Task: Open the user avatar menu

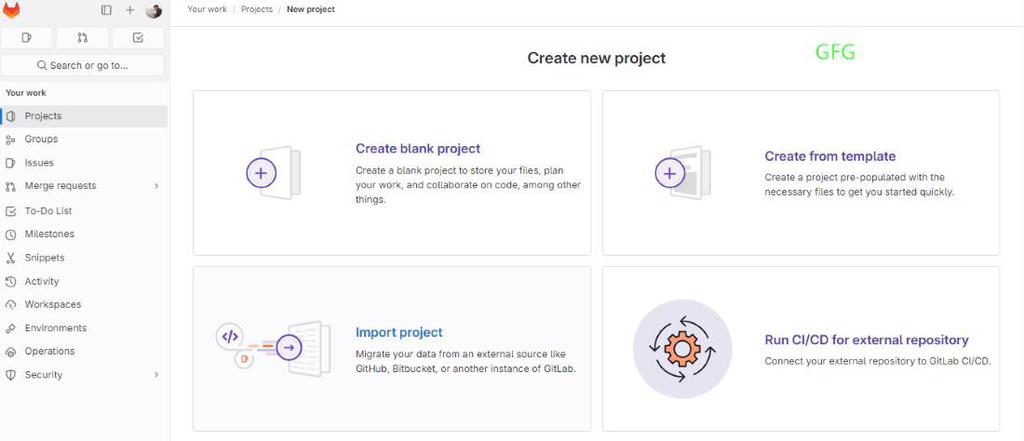Action: pos(153,10)
